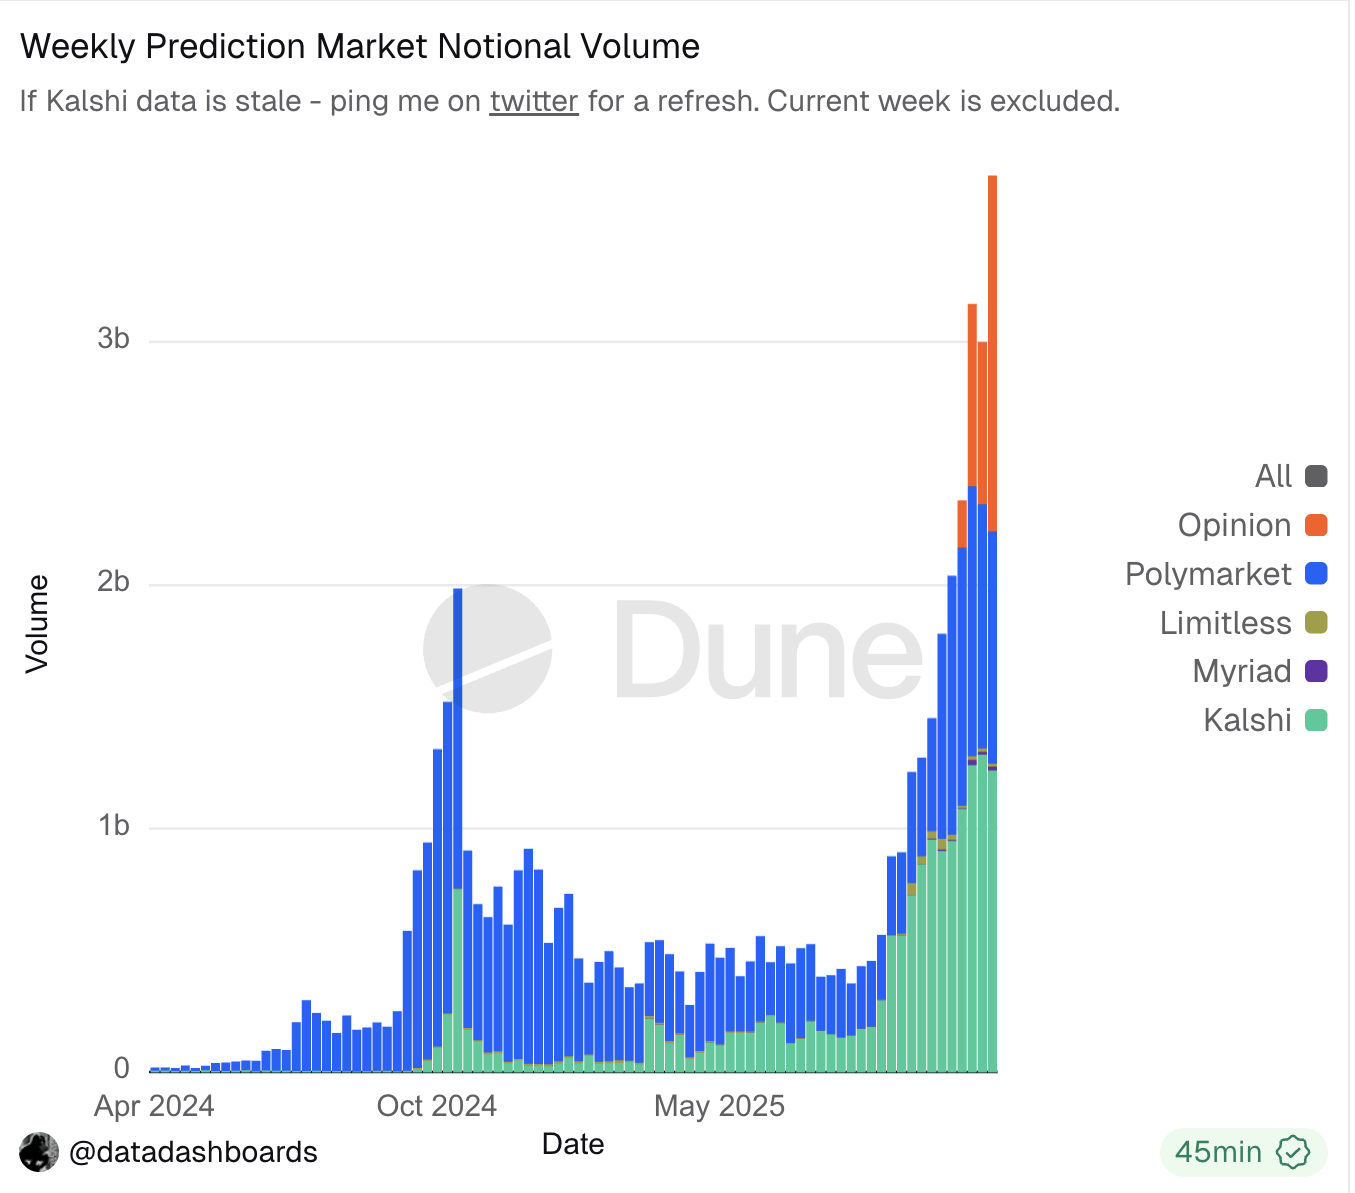This screenshot has height=1193, width=1355.
Task: Toggle the Polymarket series visibility
Action: coord(1207,573)
